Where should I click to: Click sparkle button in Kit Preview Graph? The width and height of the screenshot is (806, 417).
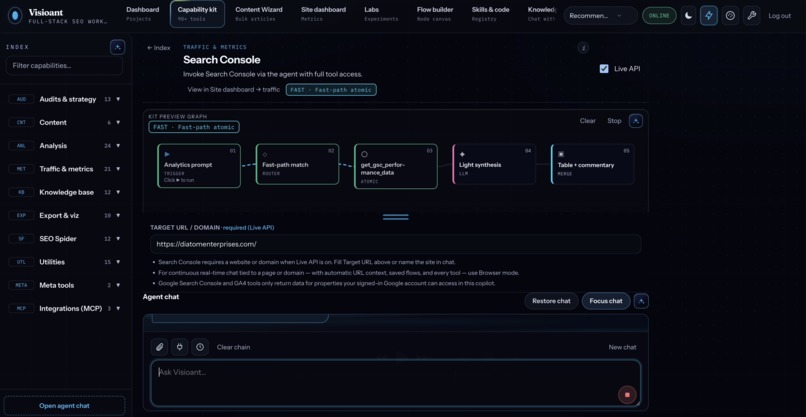click(636, 121)
